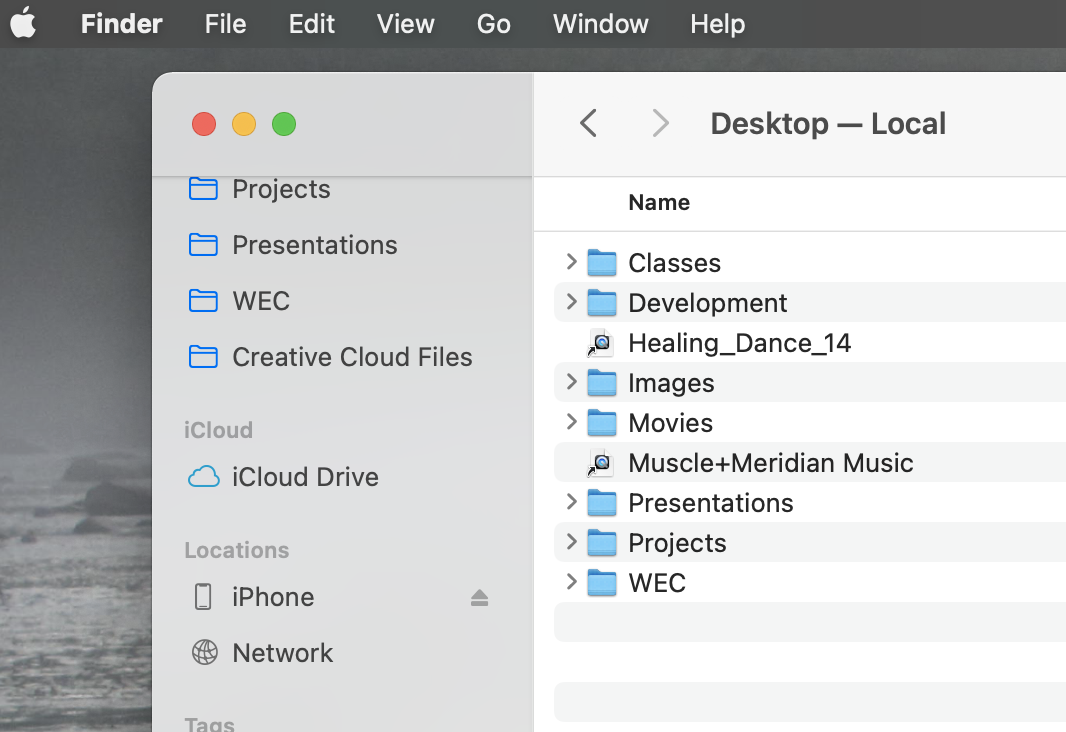Open the Finder app menu
Image resolution: width=1066 pixels, height=732 pixels.
click(x=121, y=24)
